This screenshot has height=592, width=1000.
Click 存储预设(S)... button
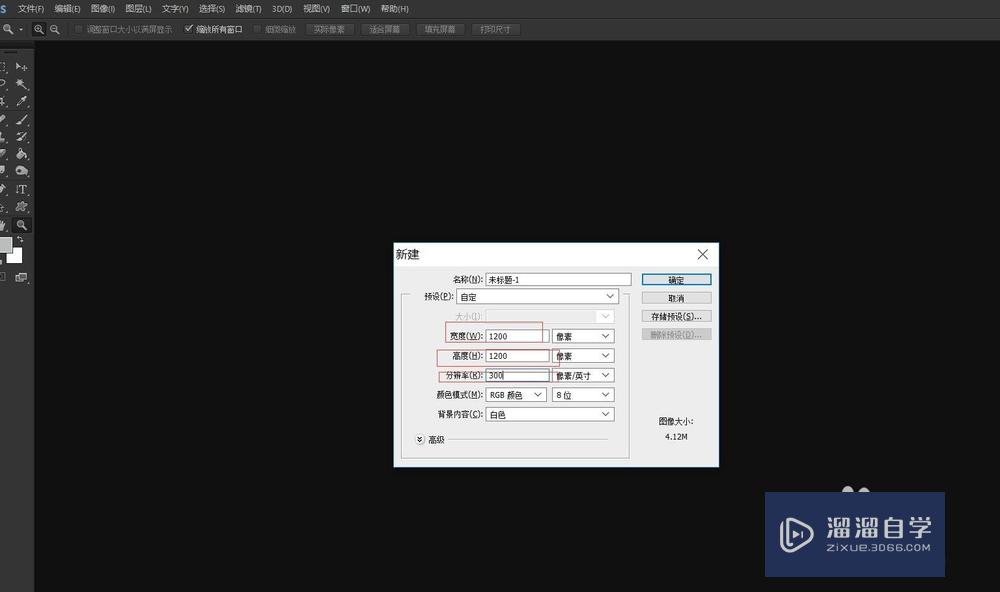click(676, 316)
